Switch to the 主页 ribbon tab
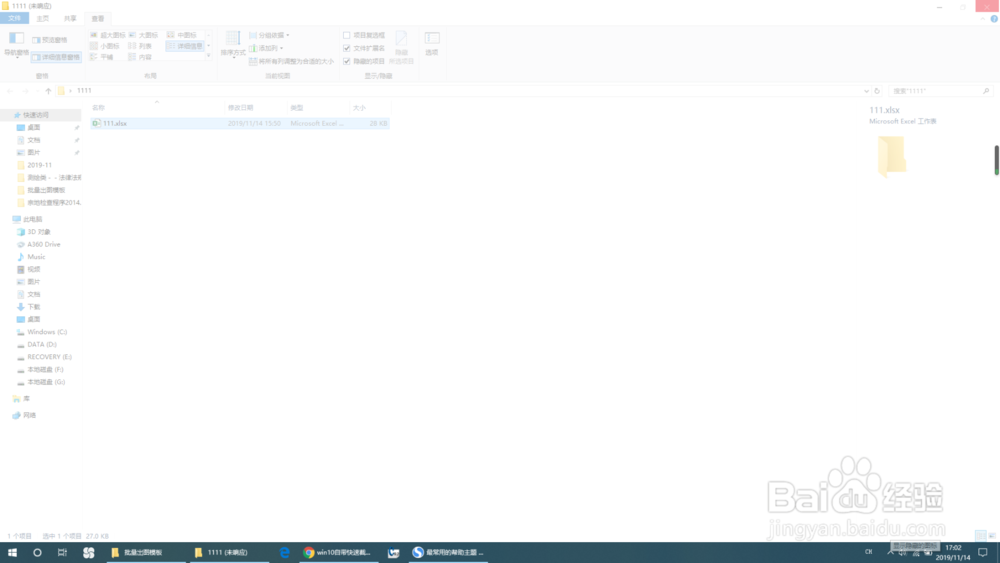The height and width of the screenshot is (563, 1000). point(43,18)
